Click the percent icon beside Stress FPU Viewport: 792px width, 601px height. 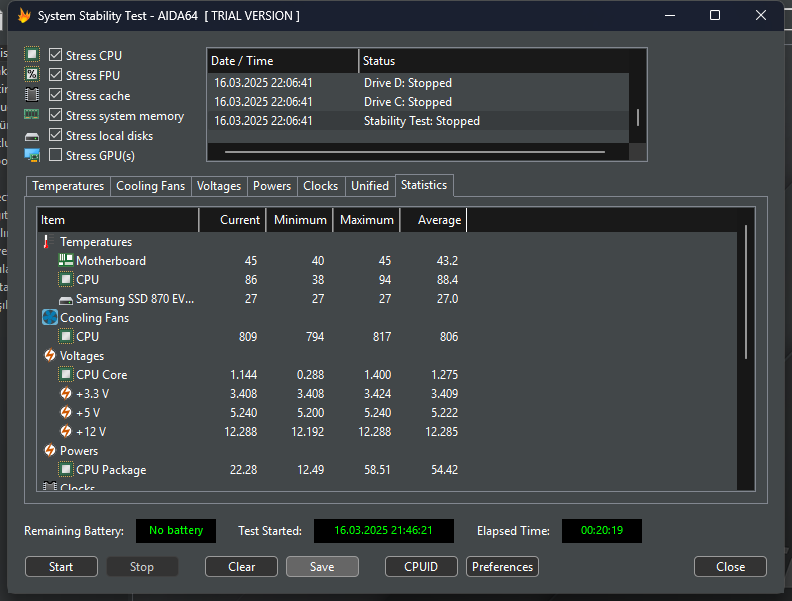click(x=32, y=75)
